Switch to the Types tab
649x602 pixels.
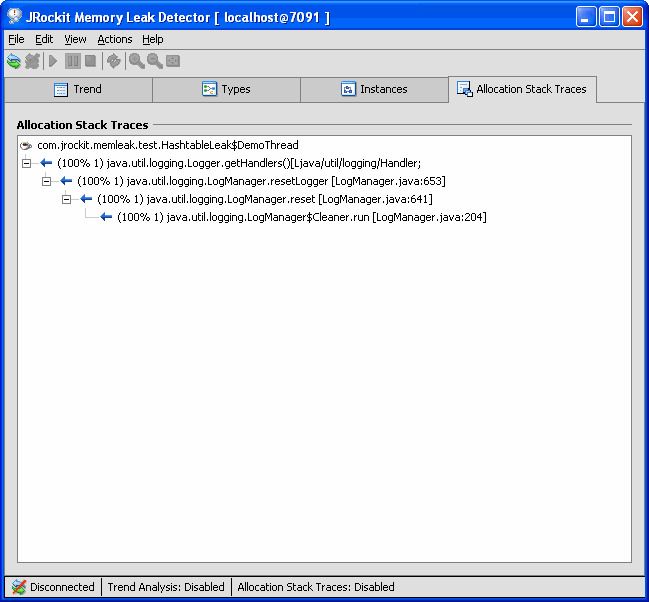tap(226, 89)
